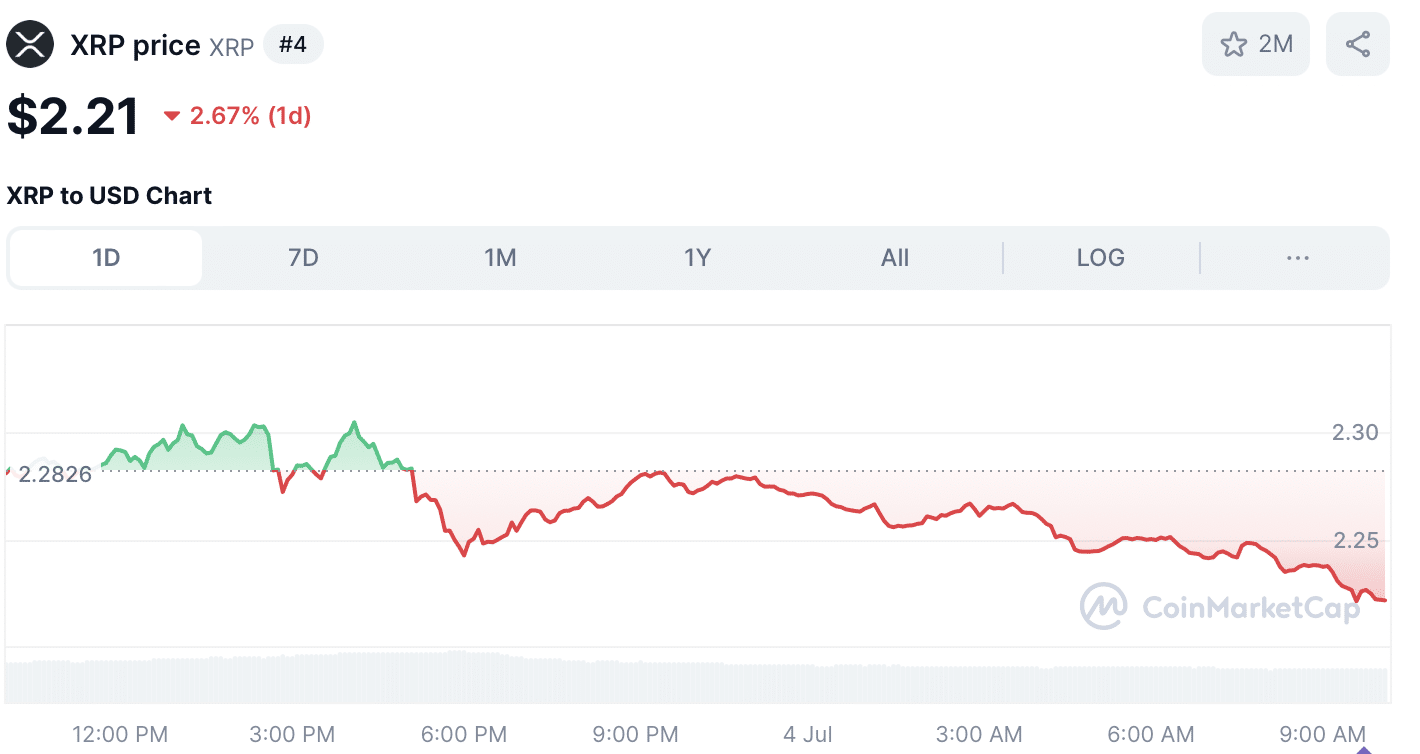Click the #4 rank badge
Image resolution: width=1420 pixels, height=754 pixels.
[x=293, y=45]
